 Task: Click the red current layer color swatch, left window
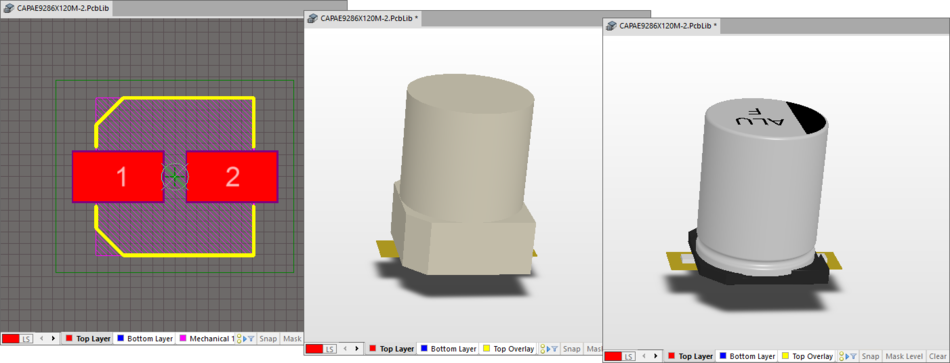[12, 338]
